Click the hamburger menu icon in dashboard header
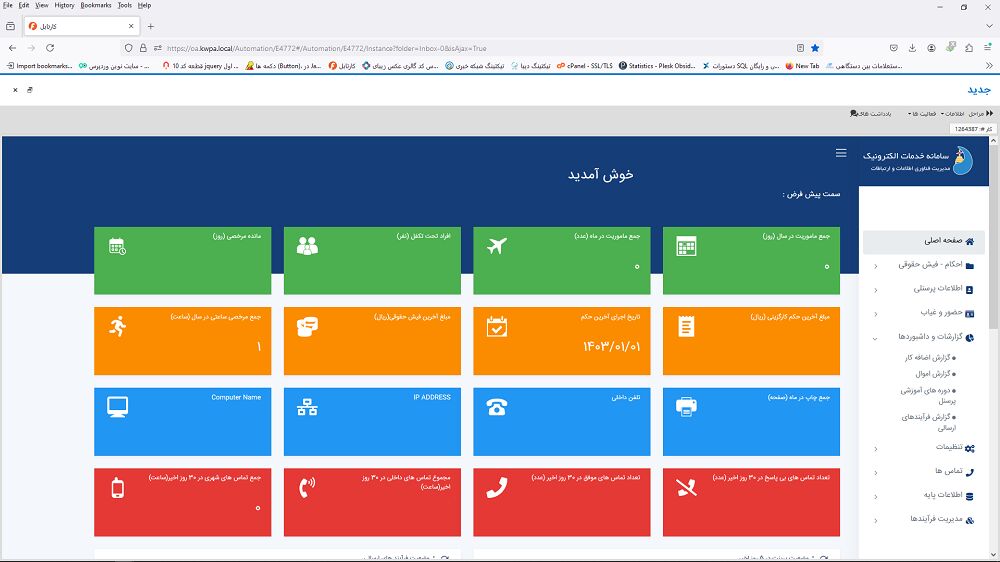Screen dimensions: 1000x562 click(841, 153)
